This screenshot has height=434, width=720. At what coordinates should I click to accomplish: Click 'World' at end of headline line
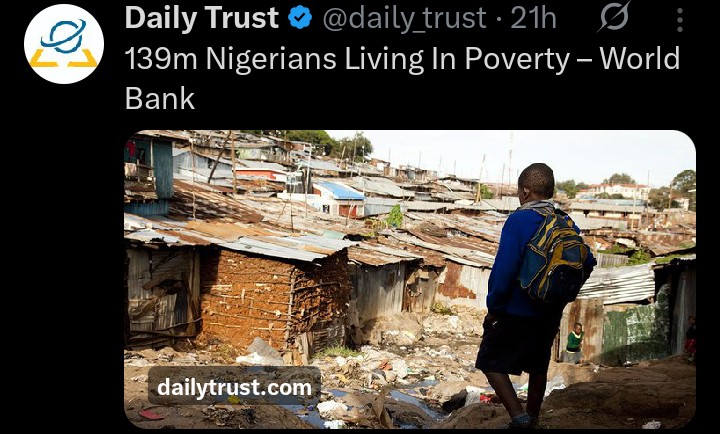[639, 58]
